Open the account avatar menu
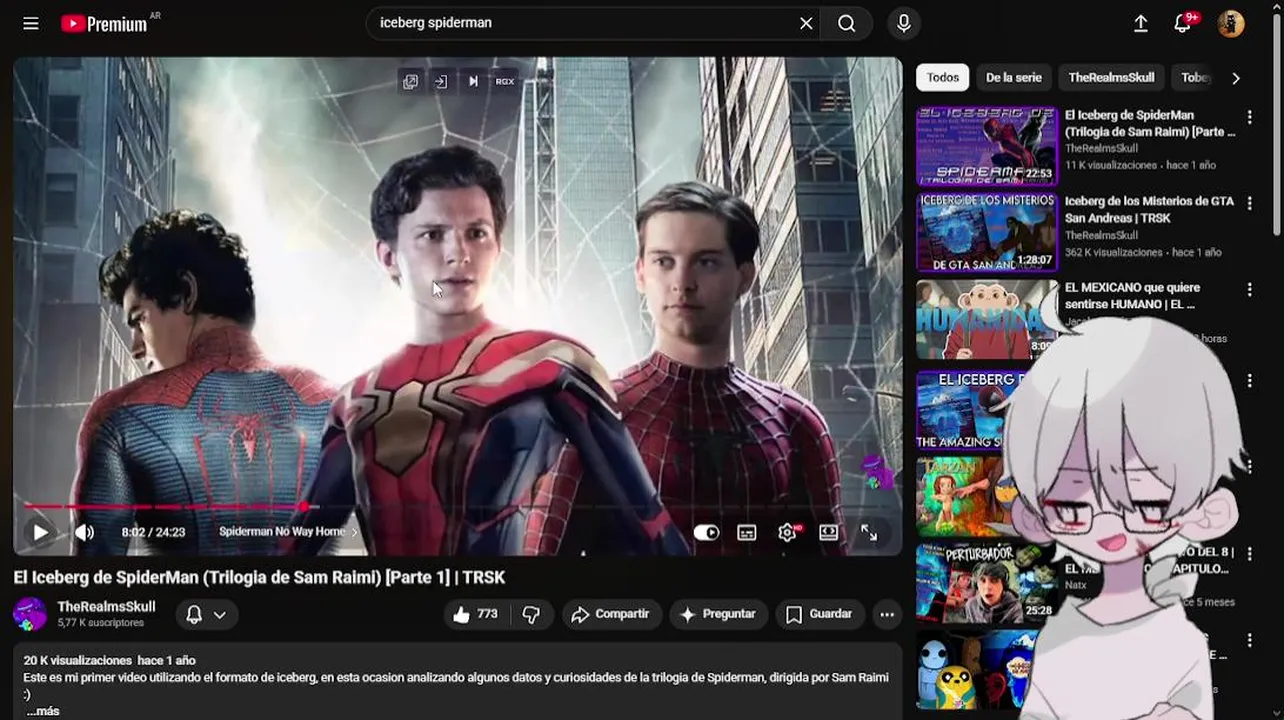The height and width of the screenshot is (720, 1284). click(x=1231, y=23)
